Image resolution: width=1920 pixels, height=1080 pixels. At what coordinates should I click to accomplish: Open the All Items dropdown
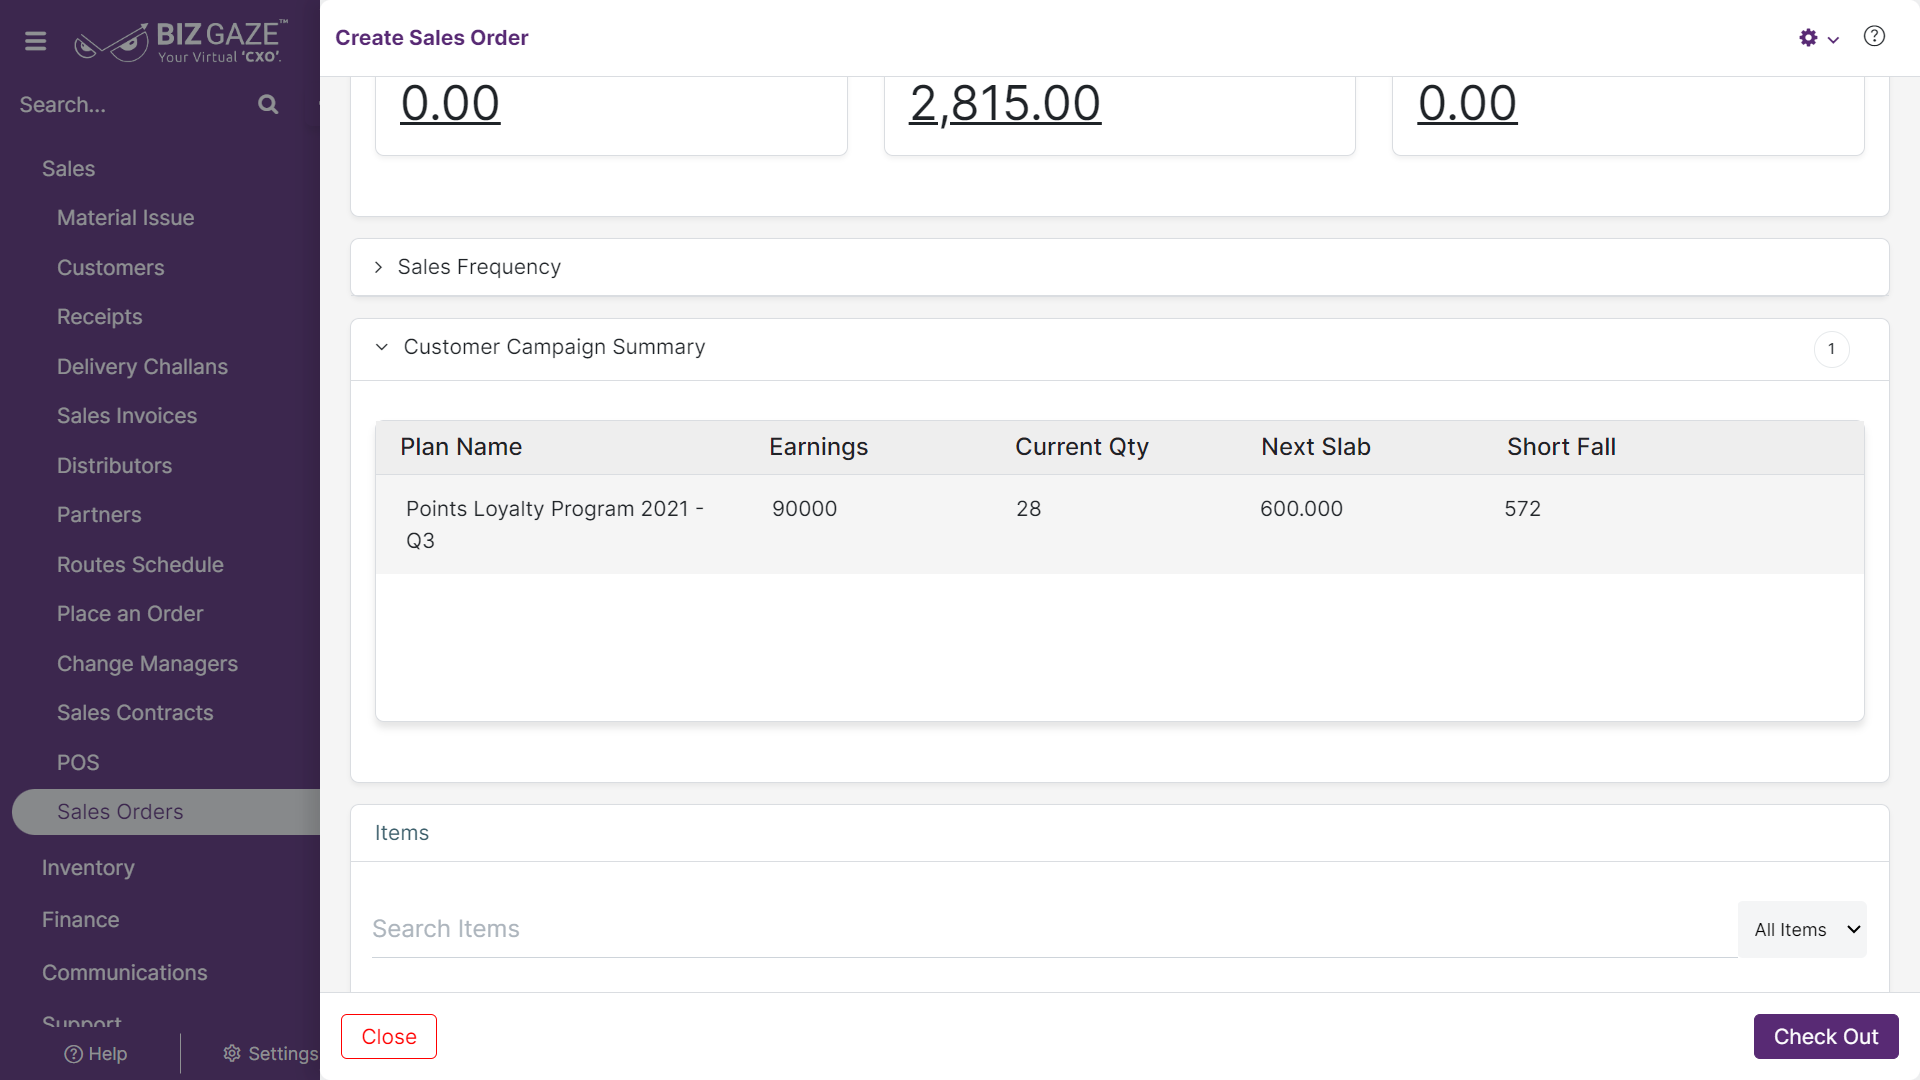(x=1802, y=930)
